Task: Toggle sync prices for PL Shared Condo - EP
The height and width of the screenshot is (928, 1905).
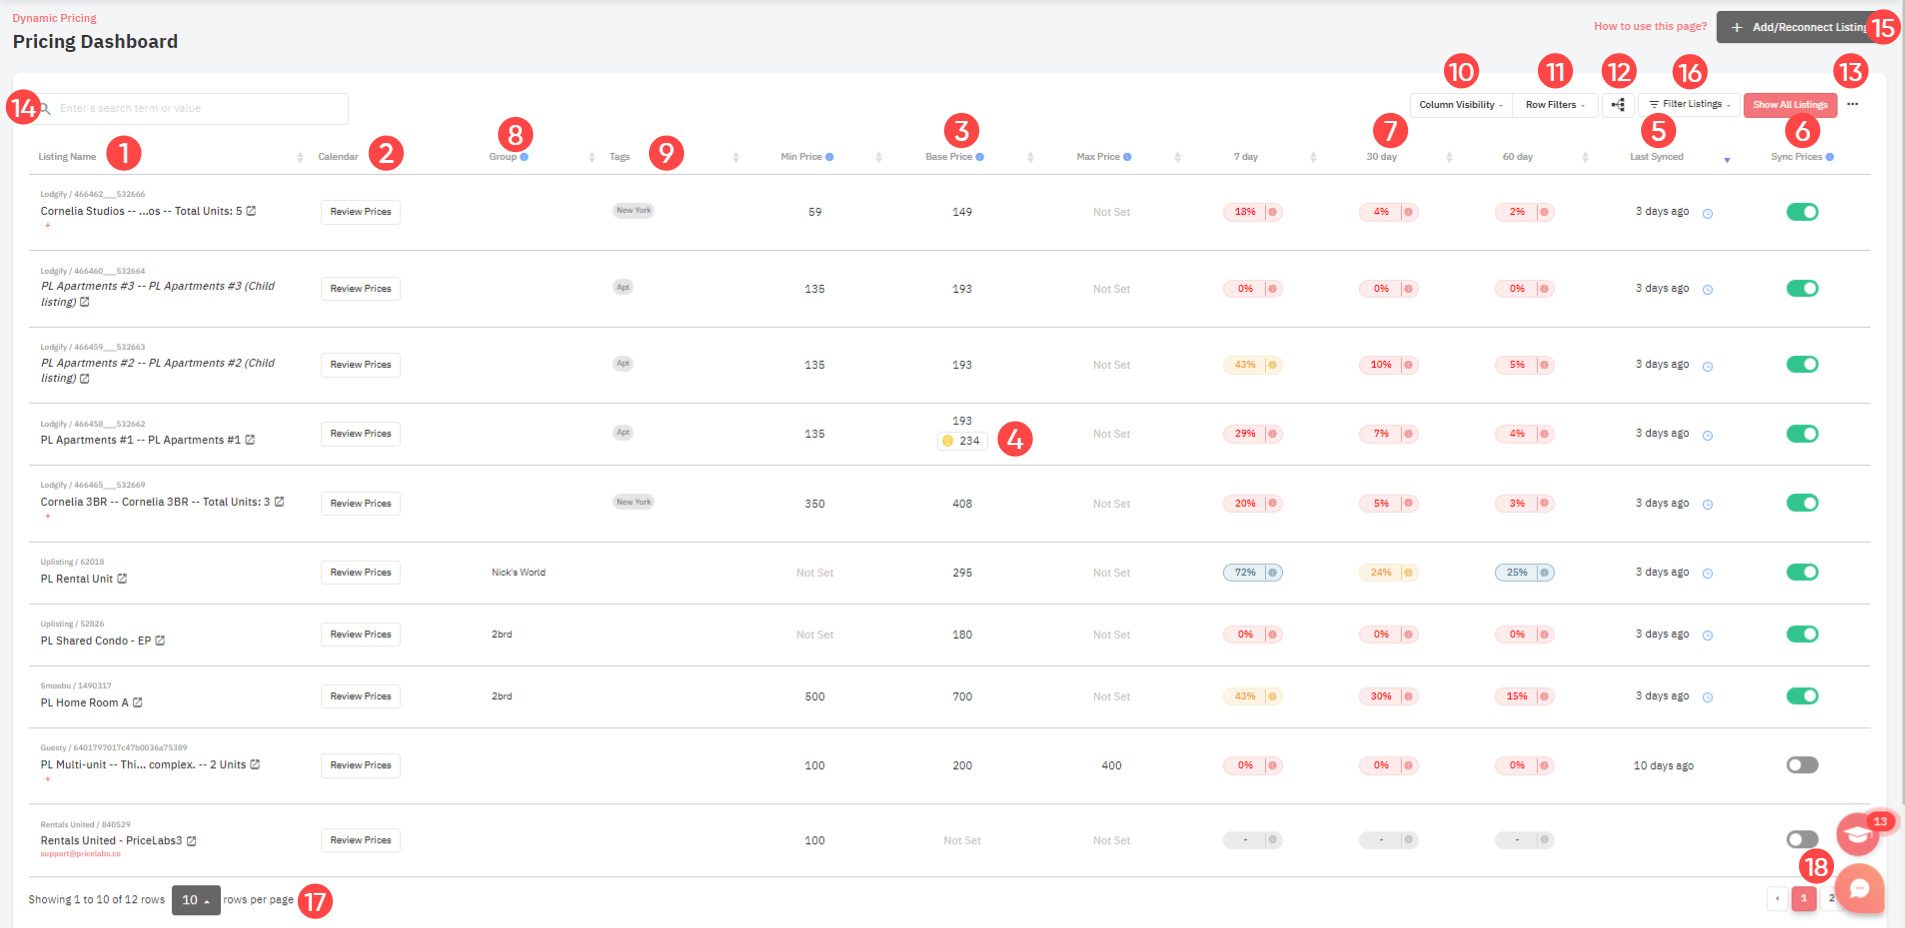Action: pyautogui.click(x=1802, y=634)
